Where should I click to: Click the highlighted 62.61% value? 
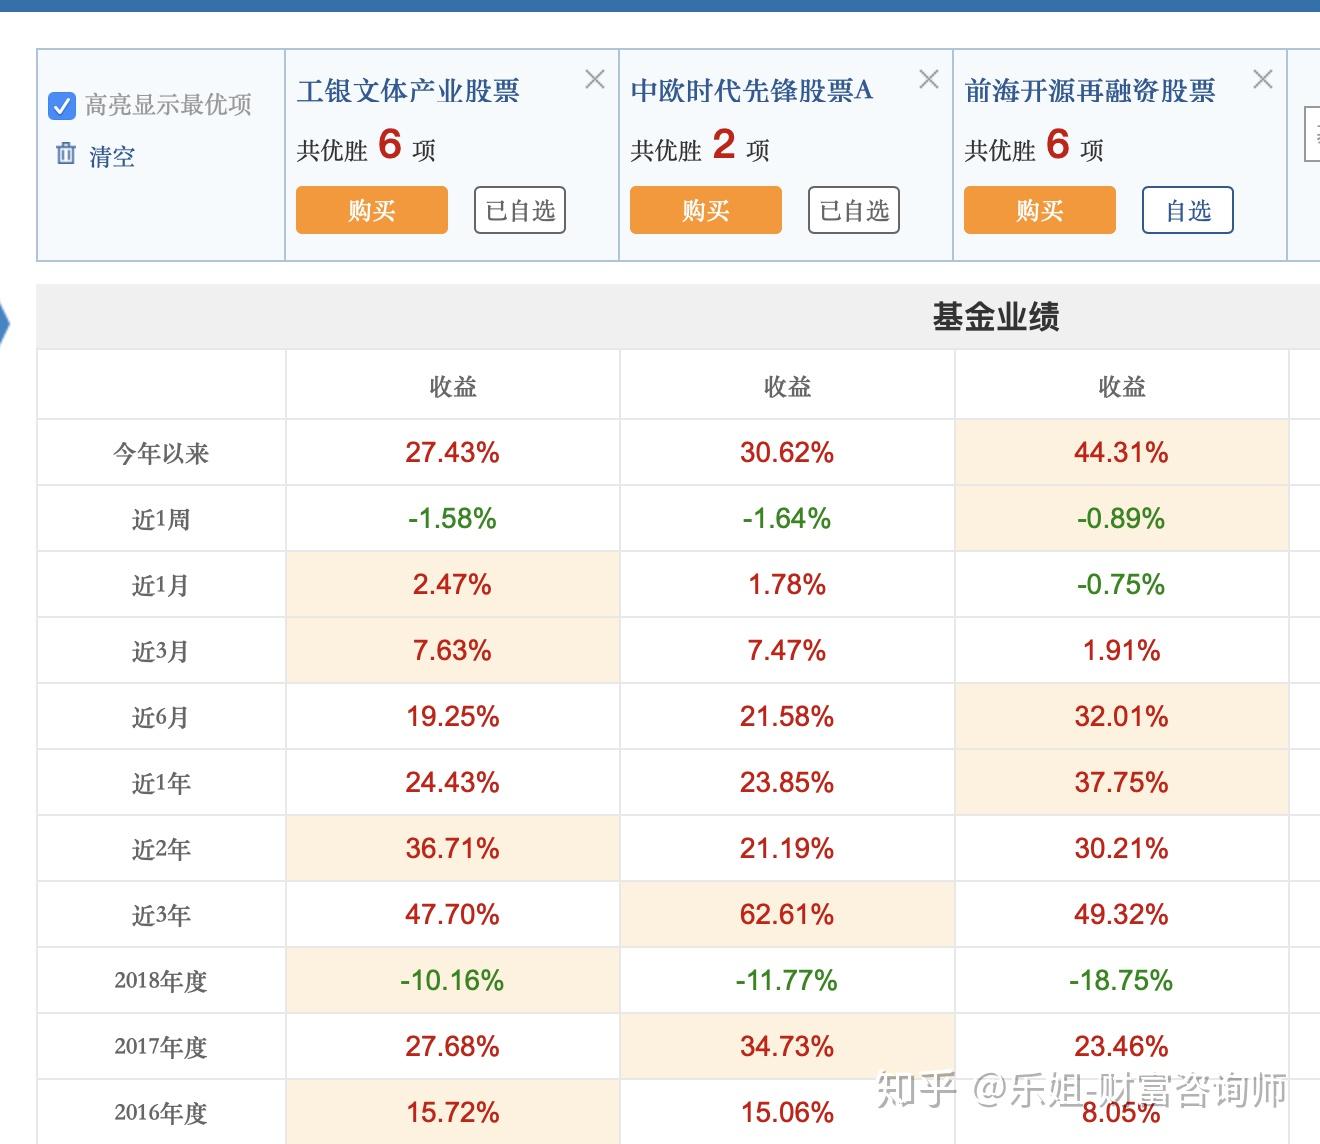click(x=787, y=914)
